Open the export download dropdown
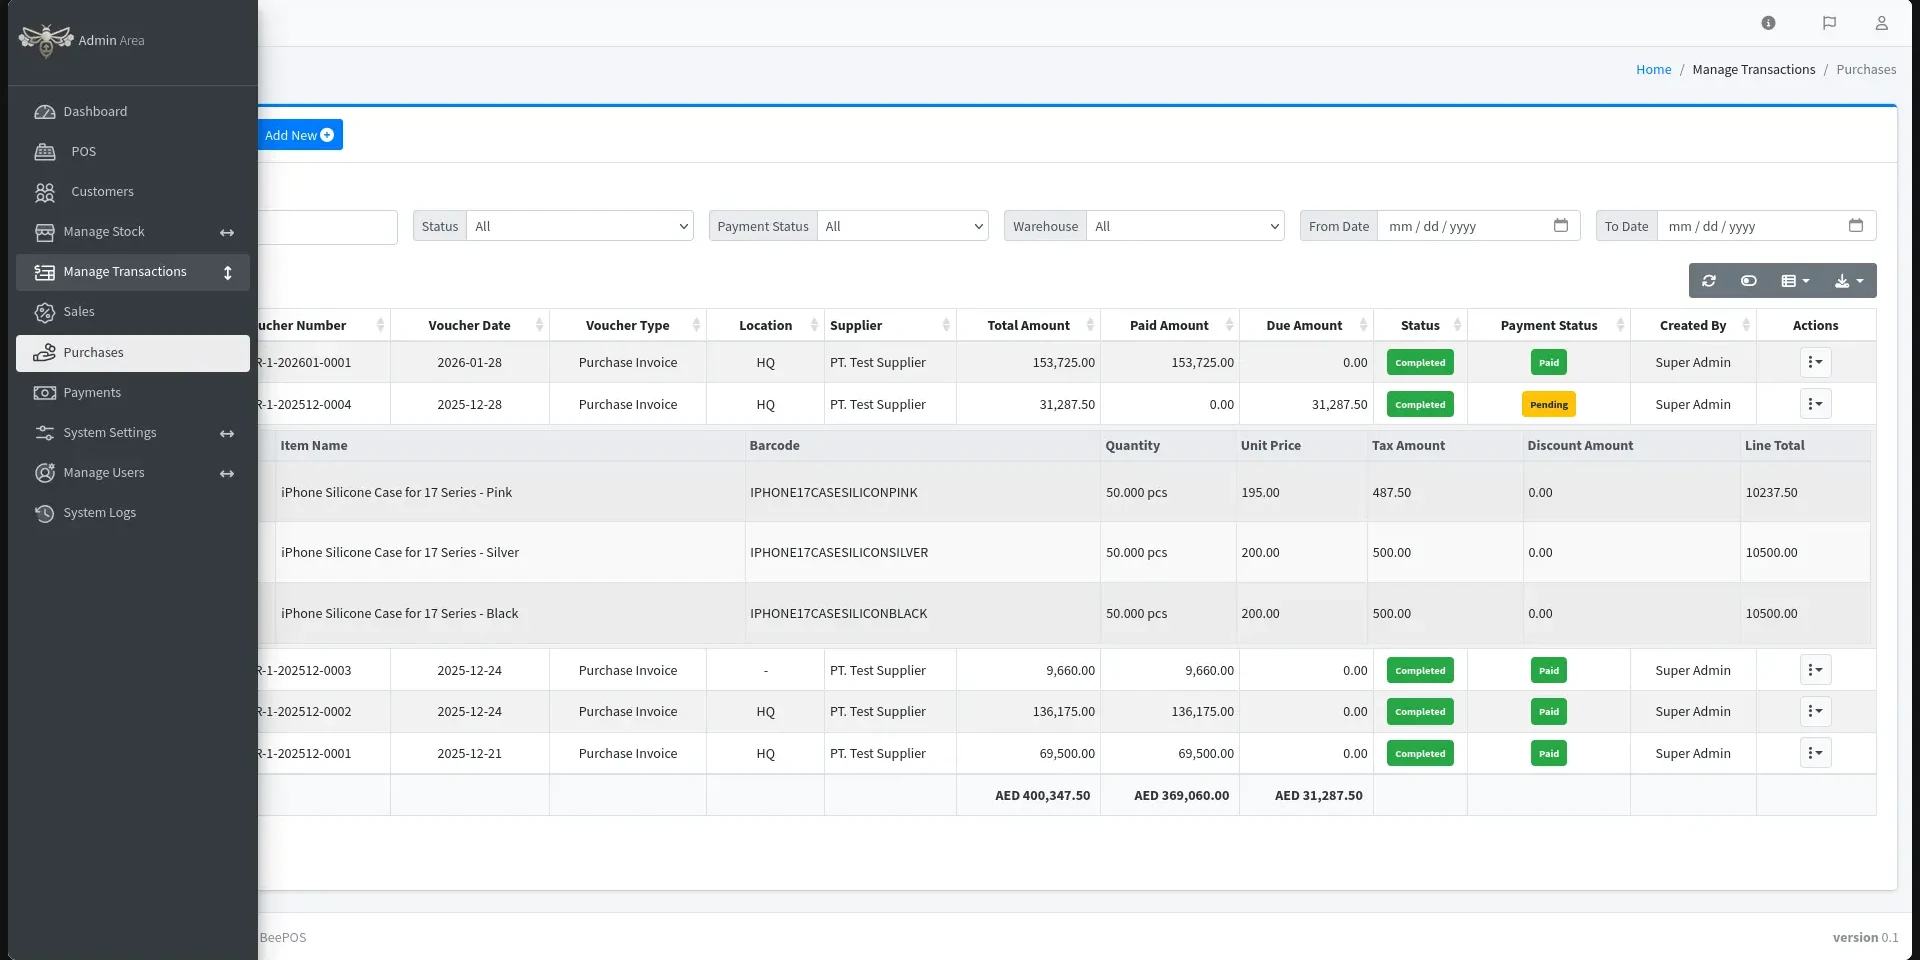Screen dimensions: 1920x960 [1848, 281]
